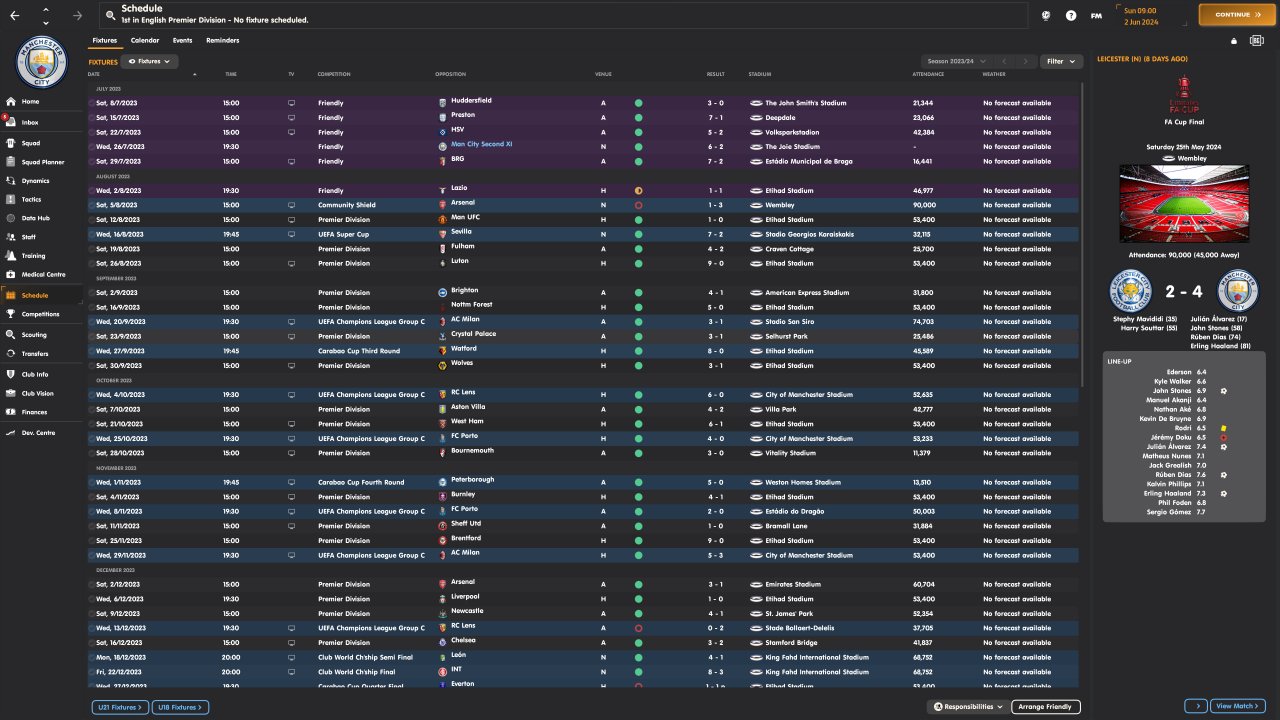This screenshot has width=1280, height=720.
Task: Open the Season 2023/24 dropdown
Action: point(957,62)
